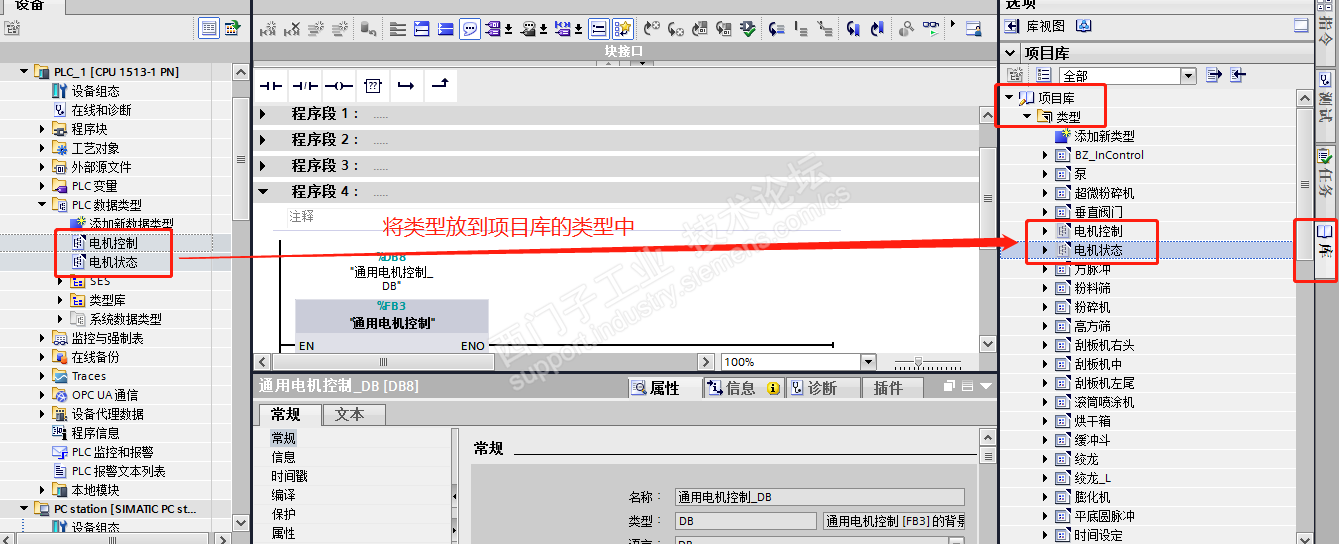Image resolution: width=1339 pixels, height=544 pixels.
Task: Click the close branch icon
Action: point(439,86)
